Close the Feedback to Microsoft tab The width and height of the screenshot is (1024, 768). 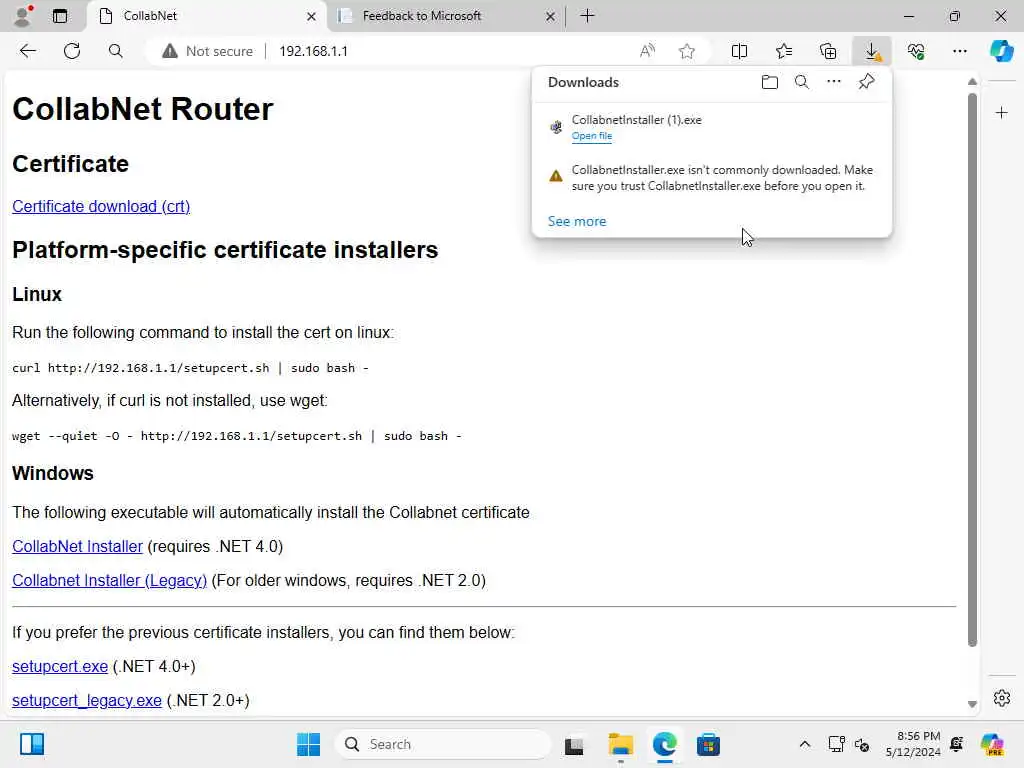[551, 16]
